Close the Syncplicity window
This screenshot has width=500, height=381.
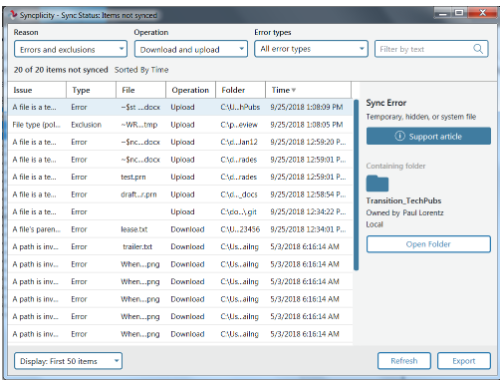(x=482, y=13)
